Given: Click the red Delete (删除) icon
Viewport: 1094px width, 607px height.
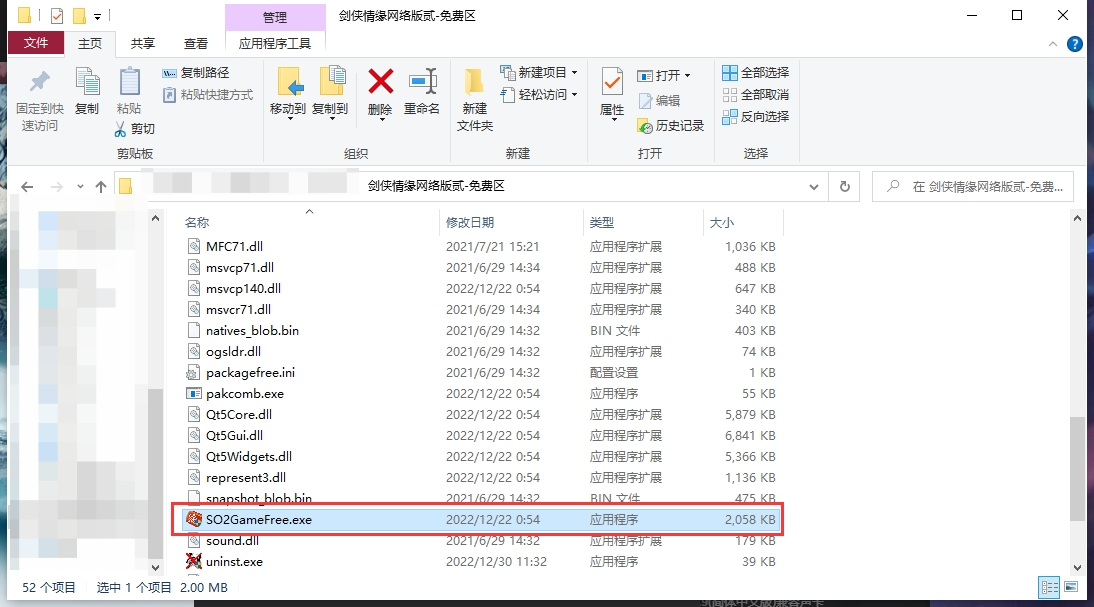Looking at the screenshot, I should (381, 82).
